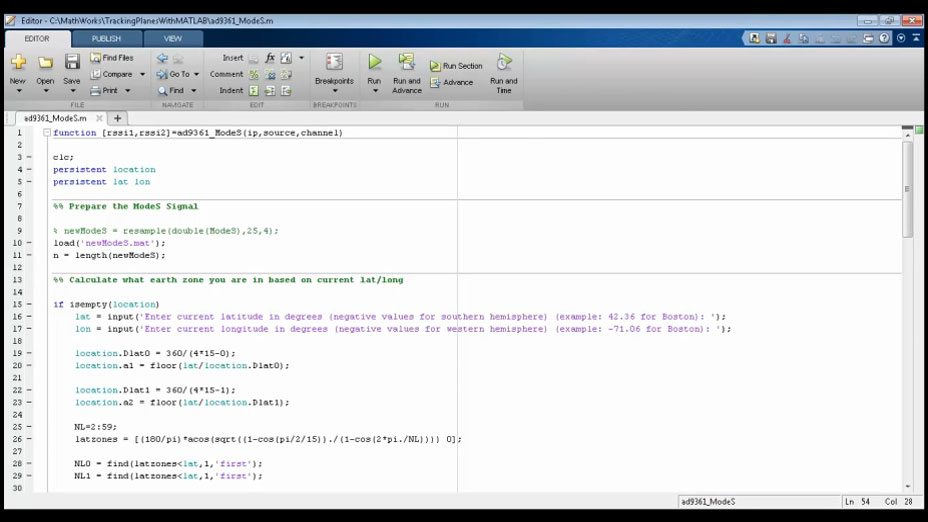This screenshot has width=928, height=522.
Task: Open the Print dropdown arrow
Action: pyautogui.click(x=127, y=91)
